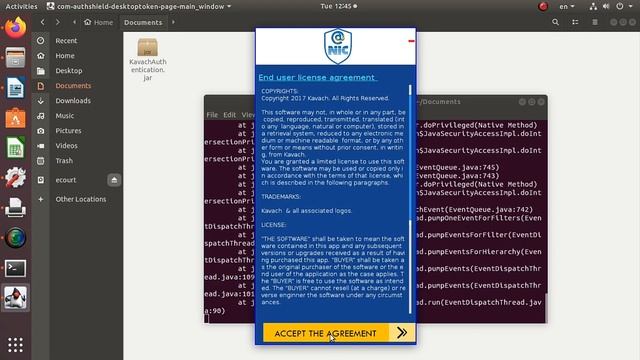Select KavachAuthentication.jar file
640x360 pixels.
pos(147,59)
